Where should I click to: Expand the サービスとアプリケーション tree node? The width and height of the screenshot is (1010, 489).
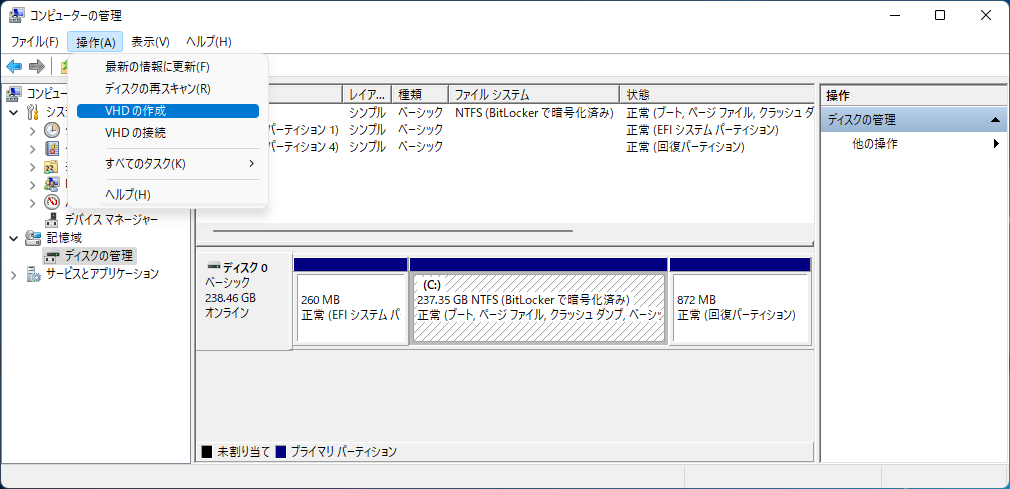tap(14, 274)
